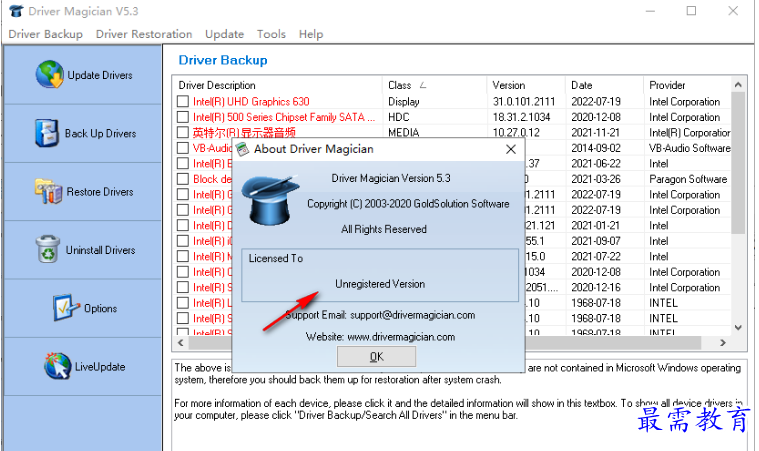
Task: Open the Driver Backup menu
Action: click(46, 34)
